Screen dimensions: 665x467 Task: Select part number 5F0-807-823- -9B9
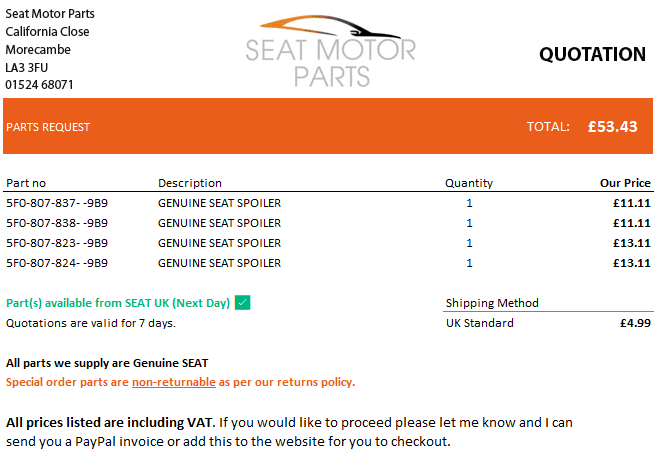click(57, 243)
